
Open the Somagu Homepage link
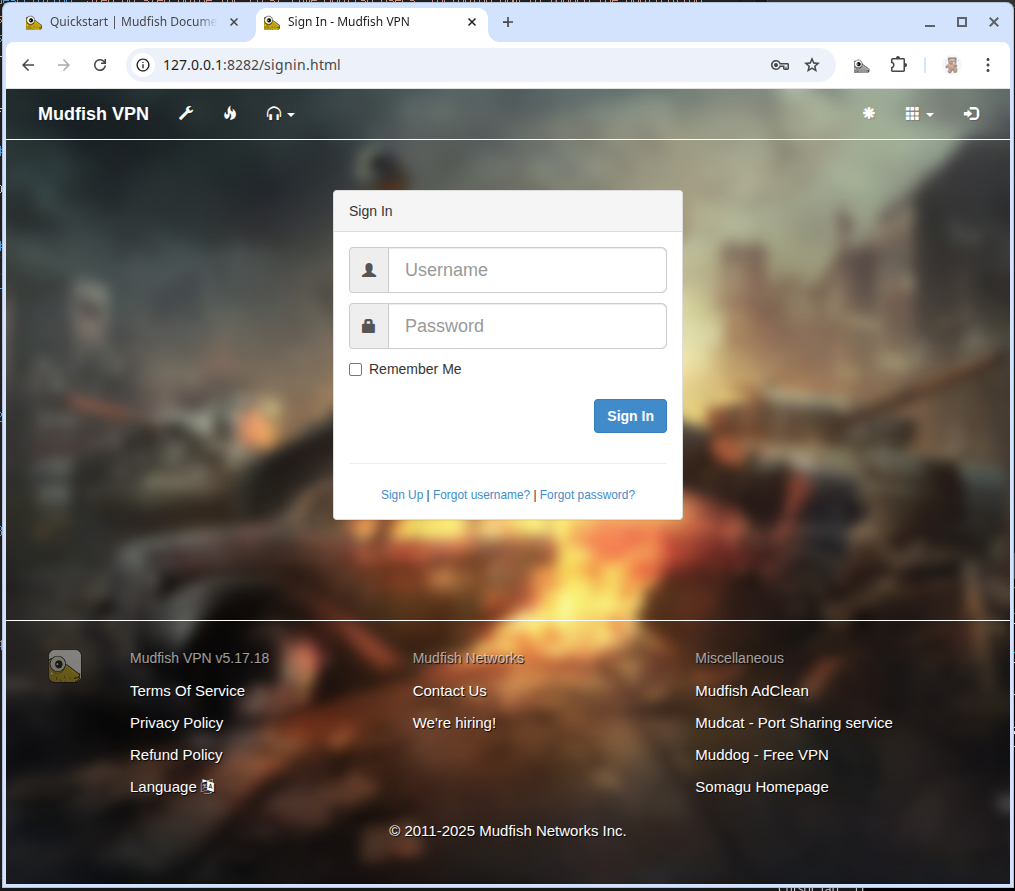click(762, 787)
